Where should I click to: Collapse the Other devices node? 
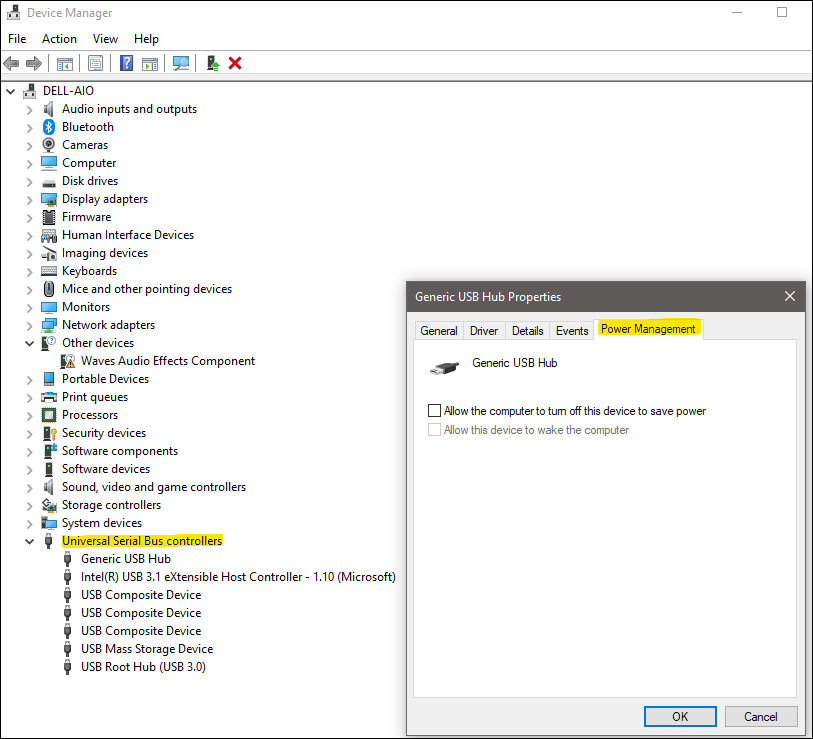click(30, 343)
